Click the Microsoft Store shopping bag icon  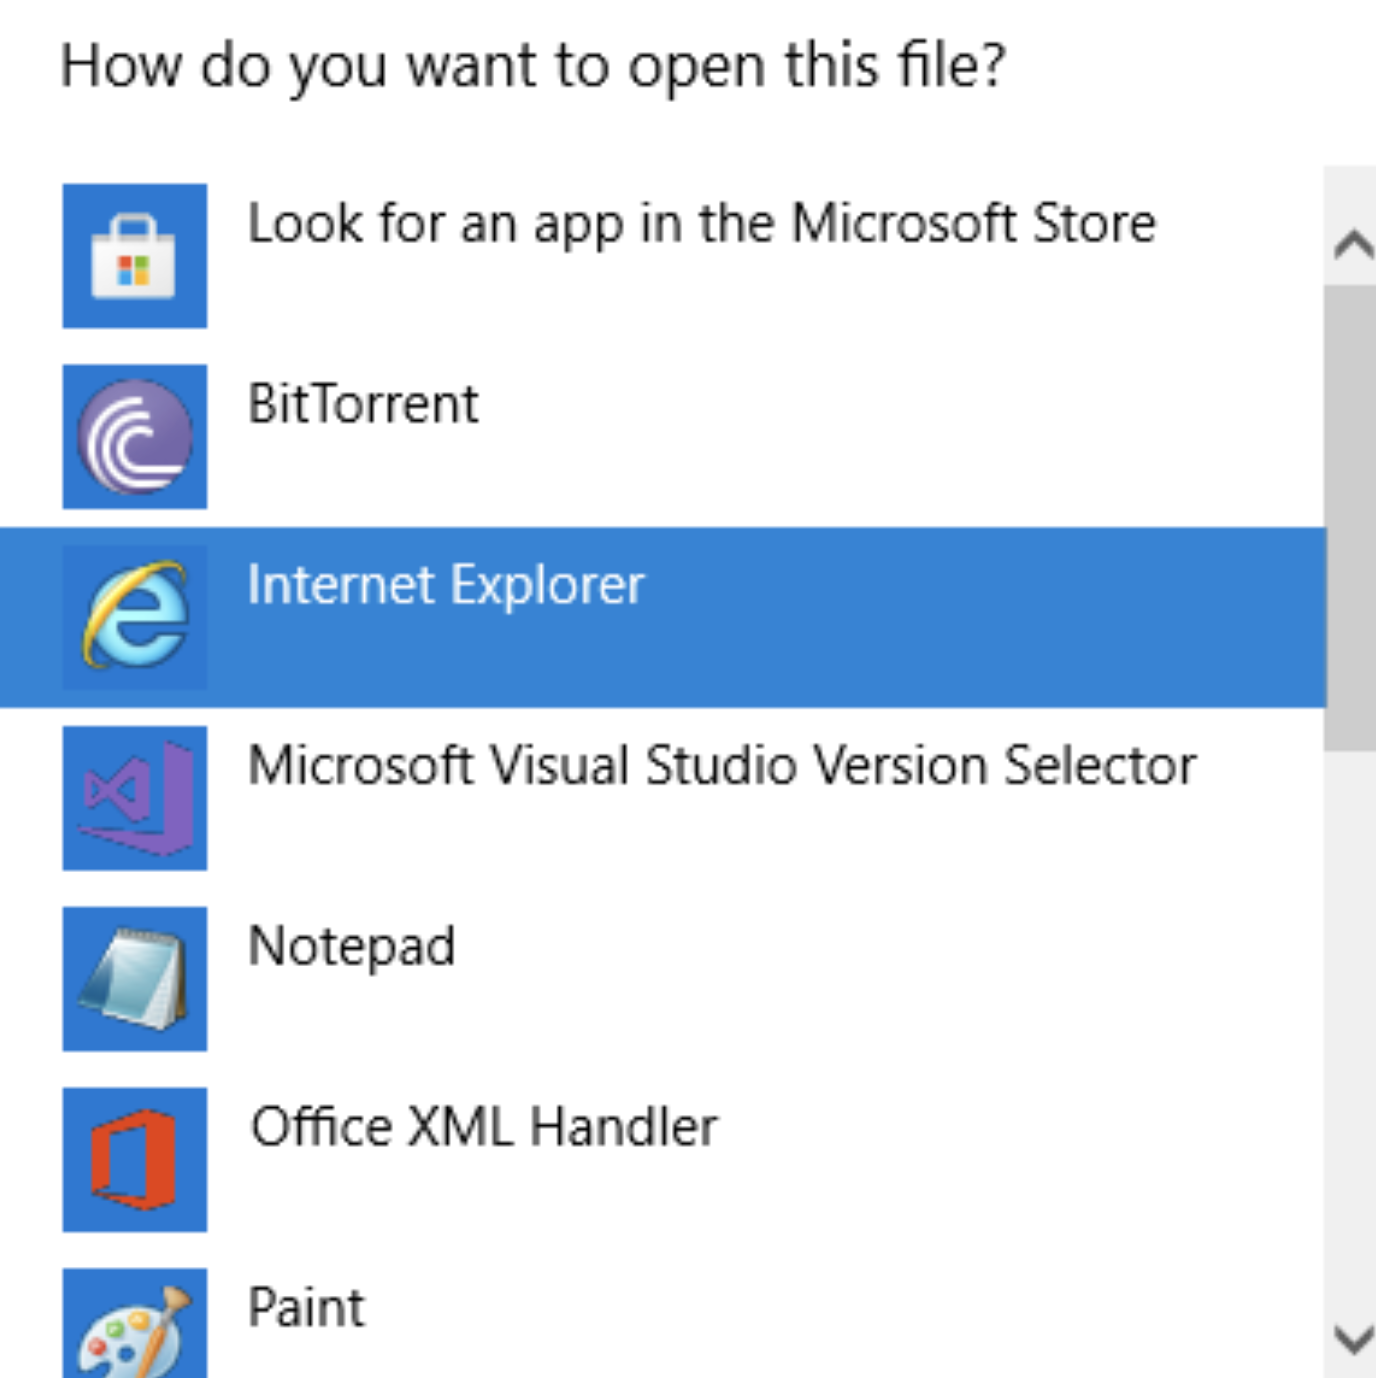[134, 256]
